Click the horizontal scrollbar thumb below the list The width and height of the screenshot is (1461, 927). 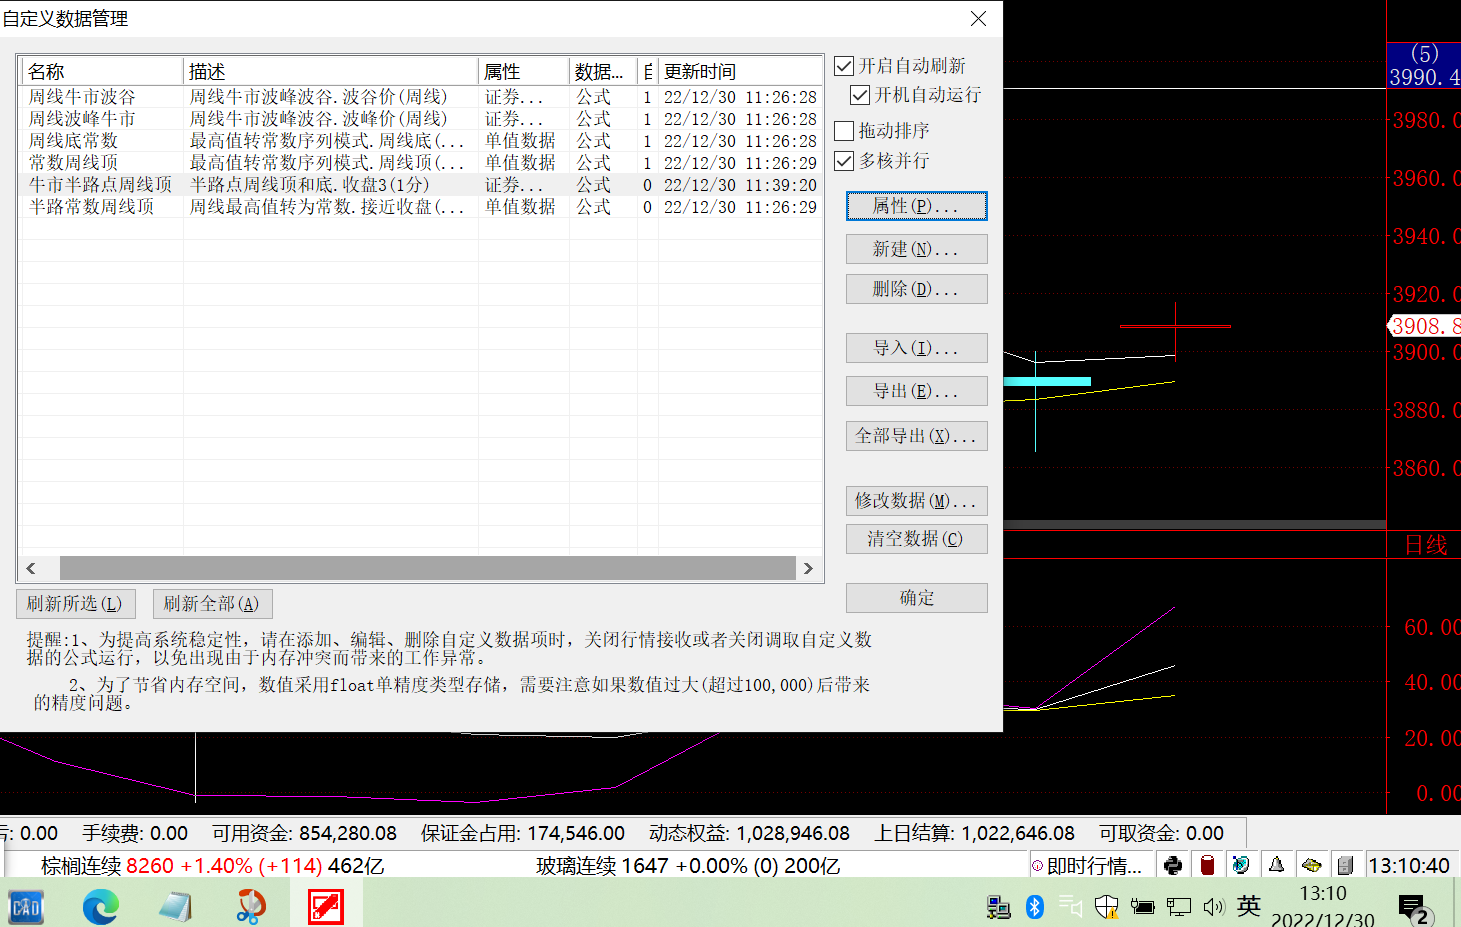point(427,568)
